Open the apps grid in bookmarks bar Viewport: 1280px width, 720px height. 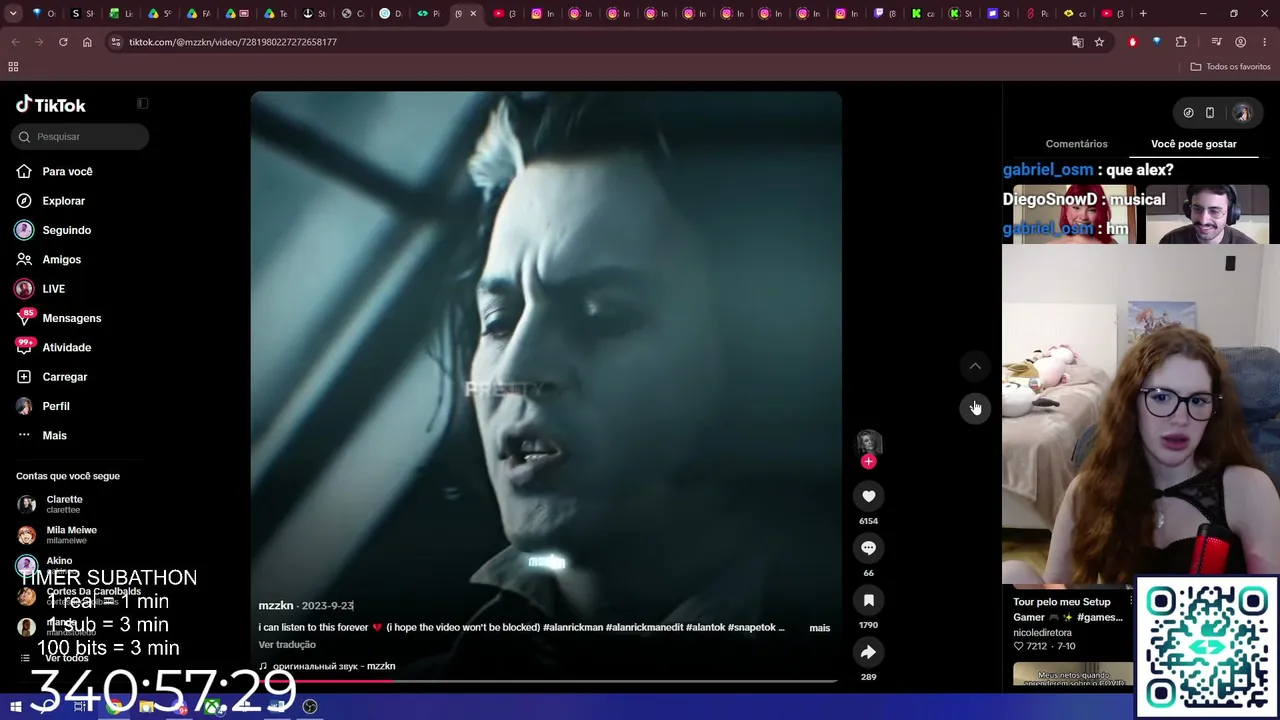(x=13, y=67)
